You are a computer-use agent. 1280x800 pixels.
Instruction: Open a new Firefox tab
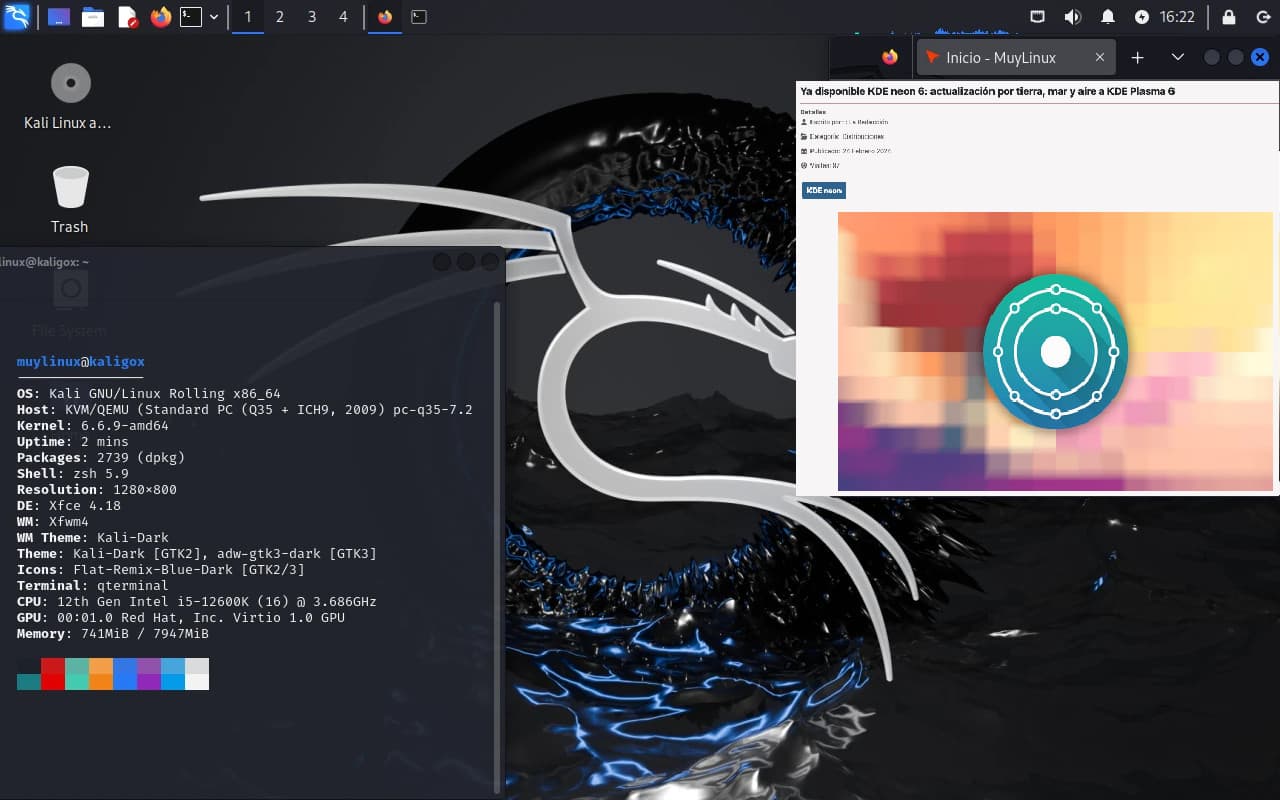pos(1137,58)
